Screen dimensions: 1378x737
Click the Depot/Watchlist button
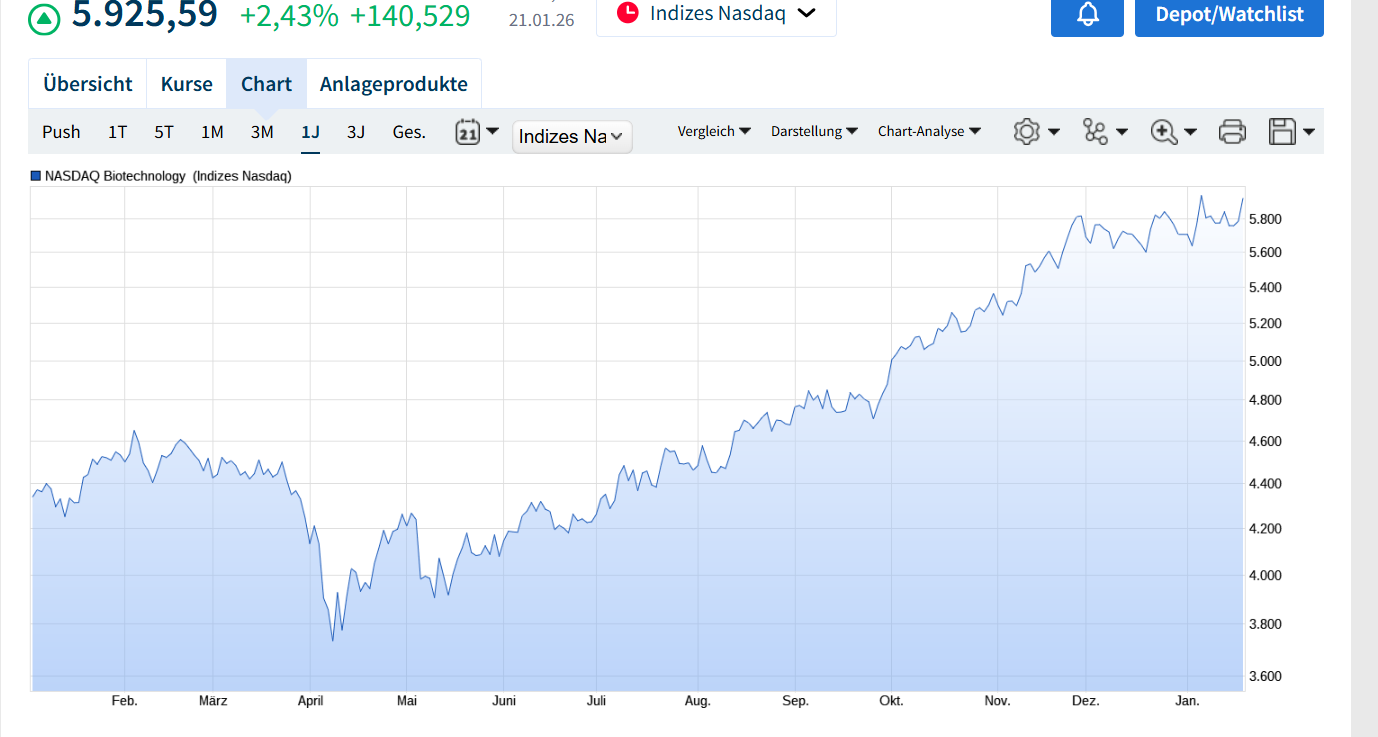1228,15
